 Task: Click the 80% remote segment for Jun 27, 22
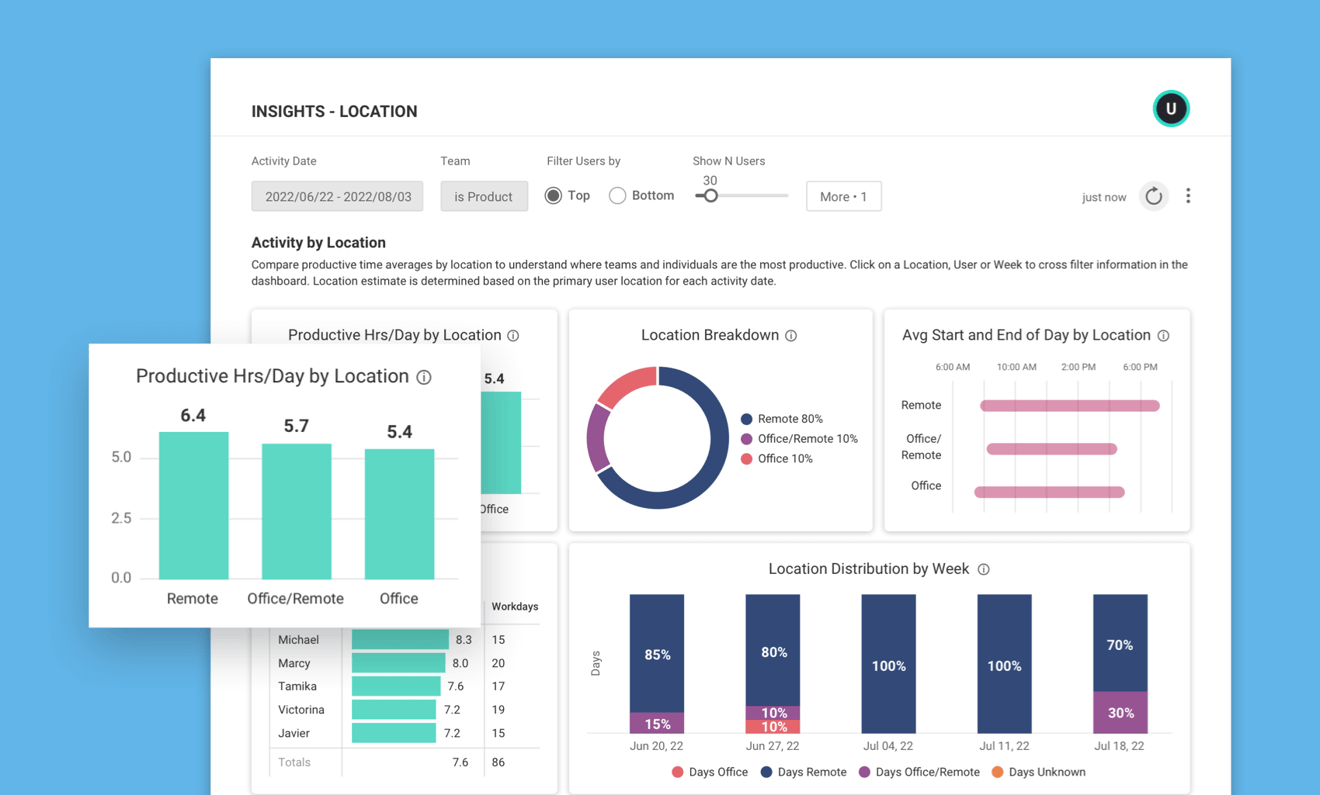[773, 650]
